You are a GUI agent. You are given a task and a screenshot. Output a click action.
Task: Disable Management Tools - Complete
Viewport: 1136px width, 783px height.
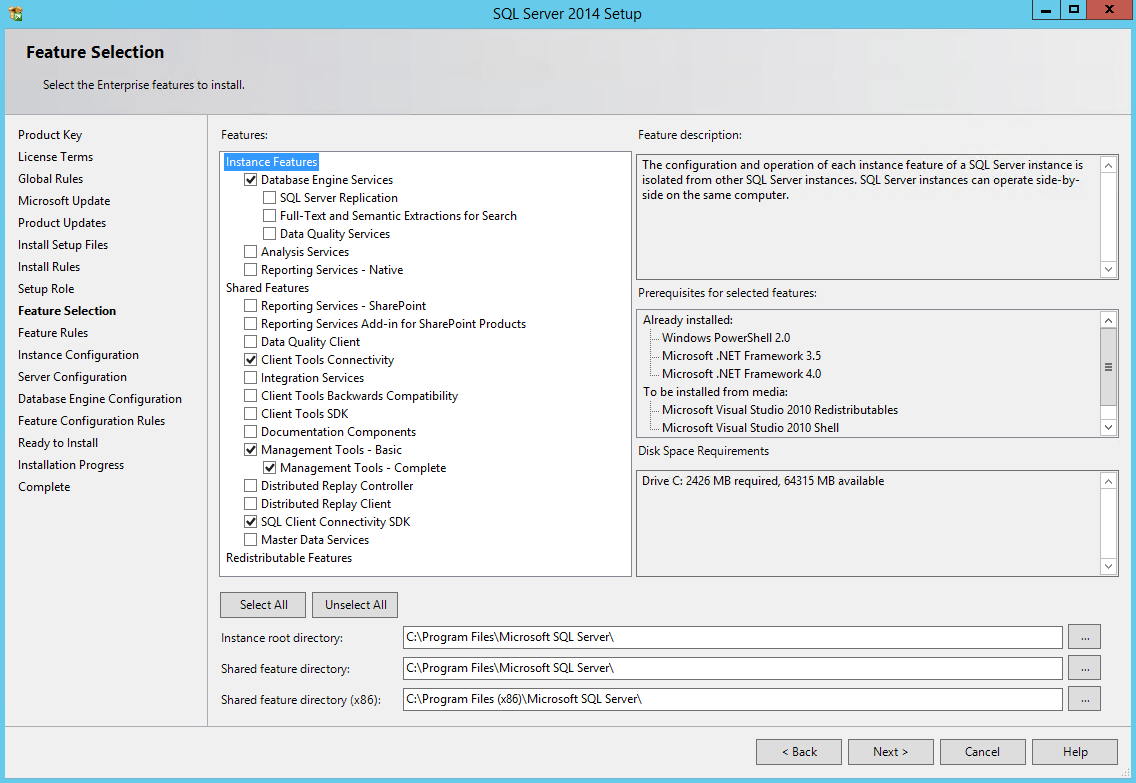click(269, 467)
